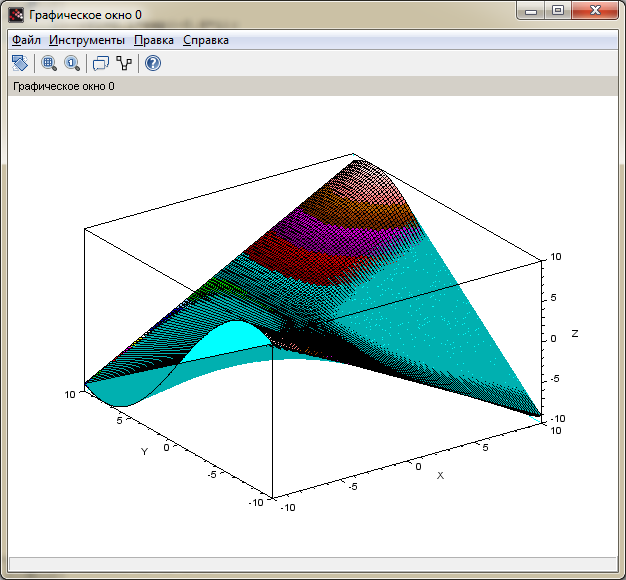Open the Справка menu
626x580 pixels.
click(x=206, y=40)
